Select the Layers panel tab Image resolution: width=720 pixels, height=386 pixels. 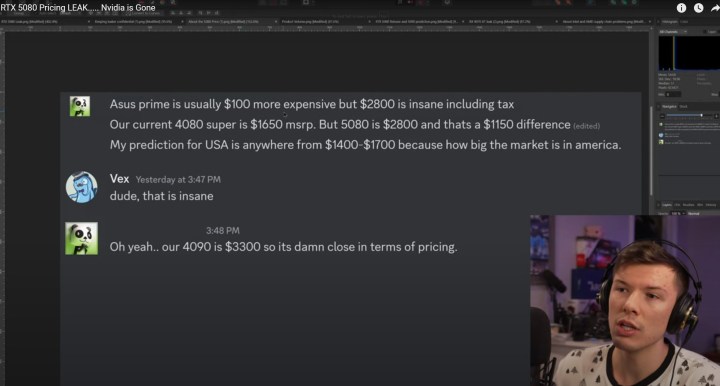(x=667, y=205)
